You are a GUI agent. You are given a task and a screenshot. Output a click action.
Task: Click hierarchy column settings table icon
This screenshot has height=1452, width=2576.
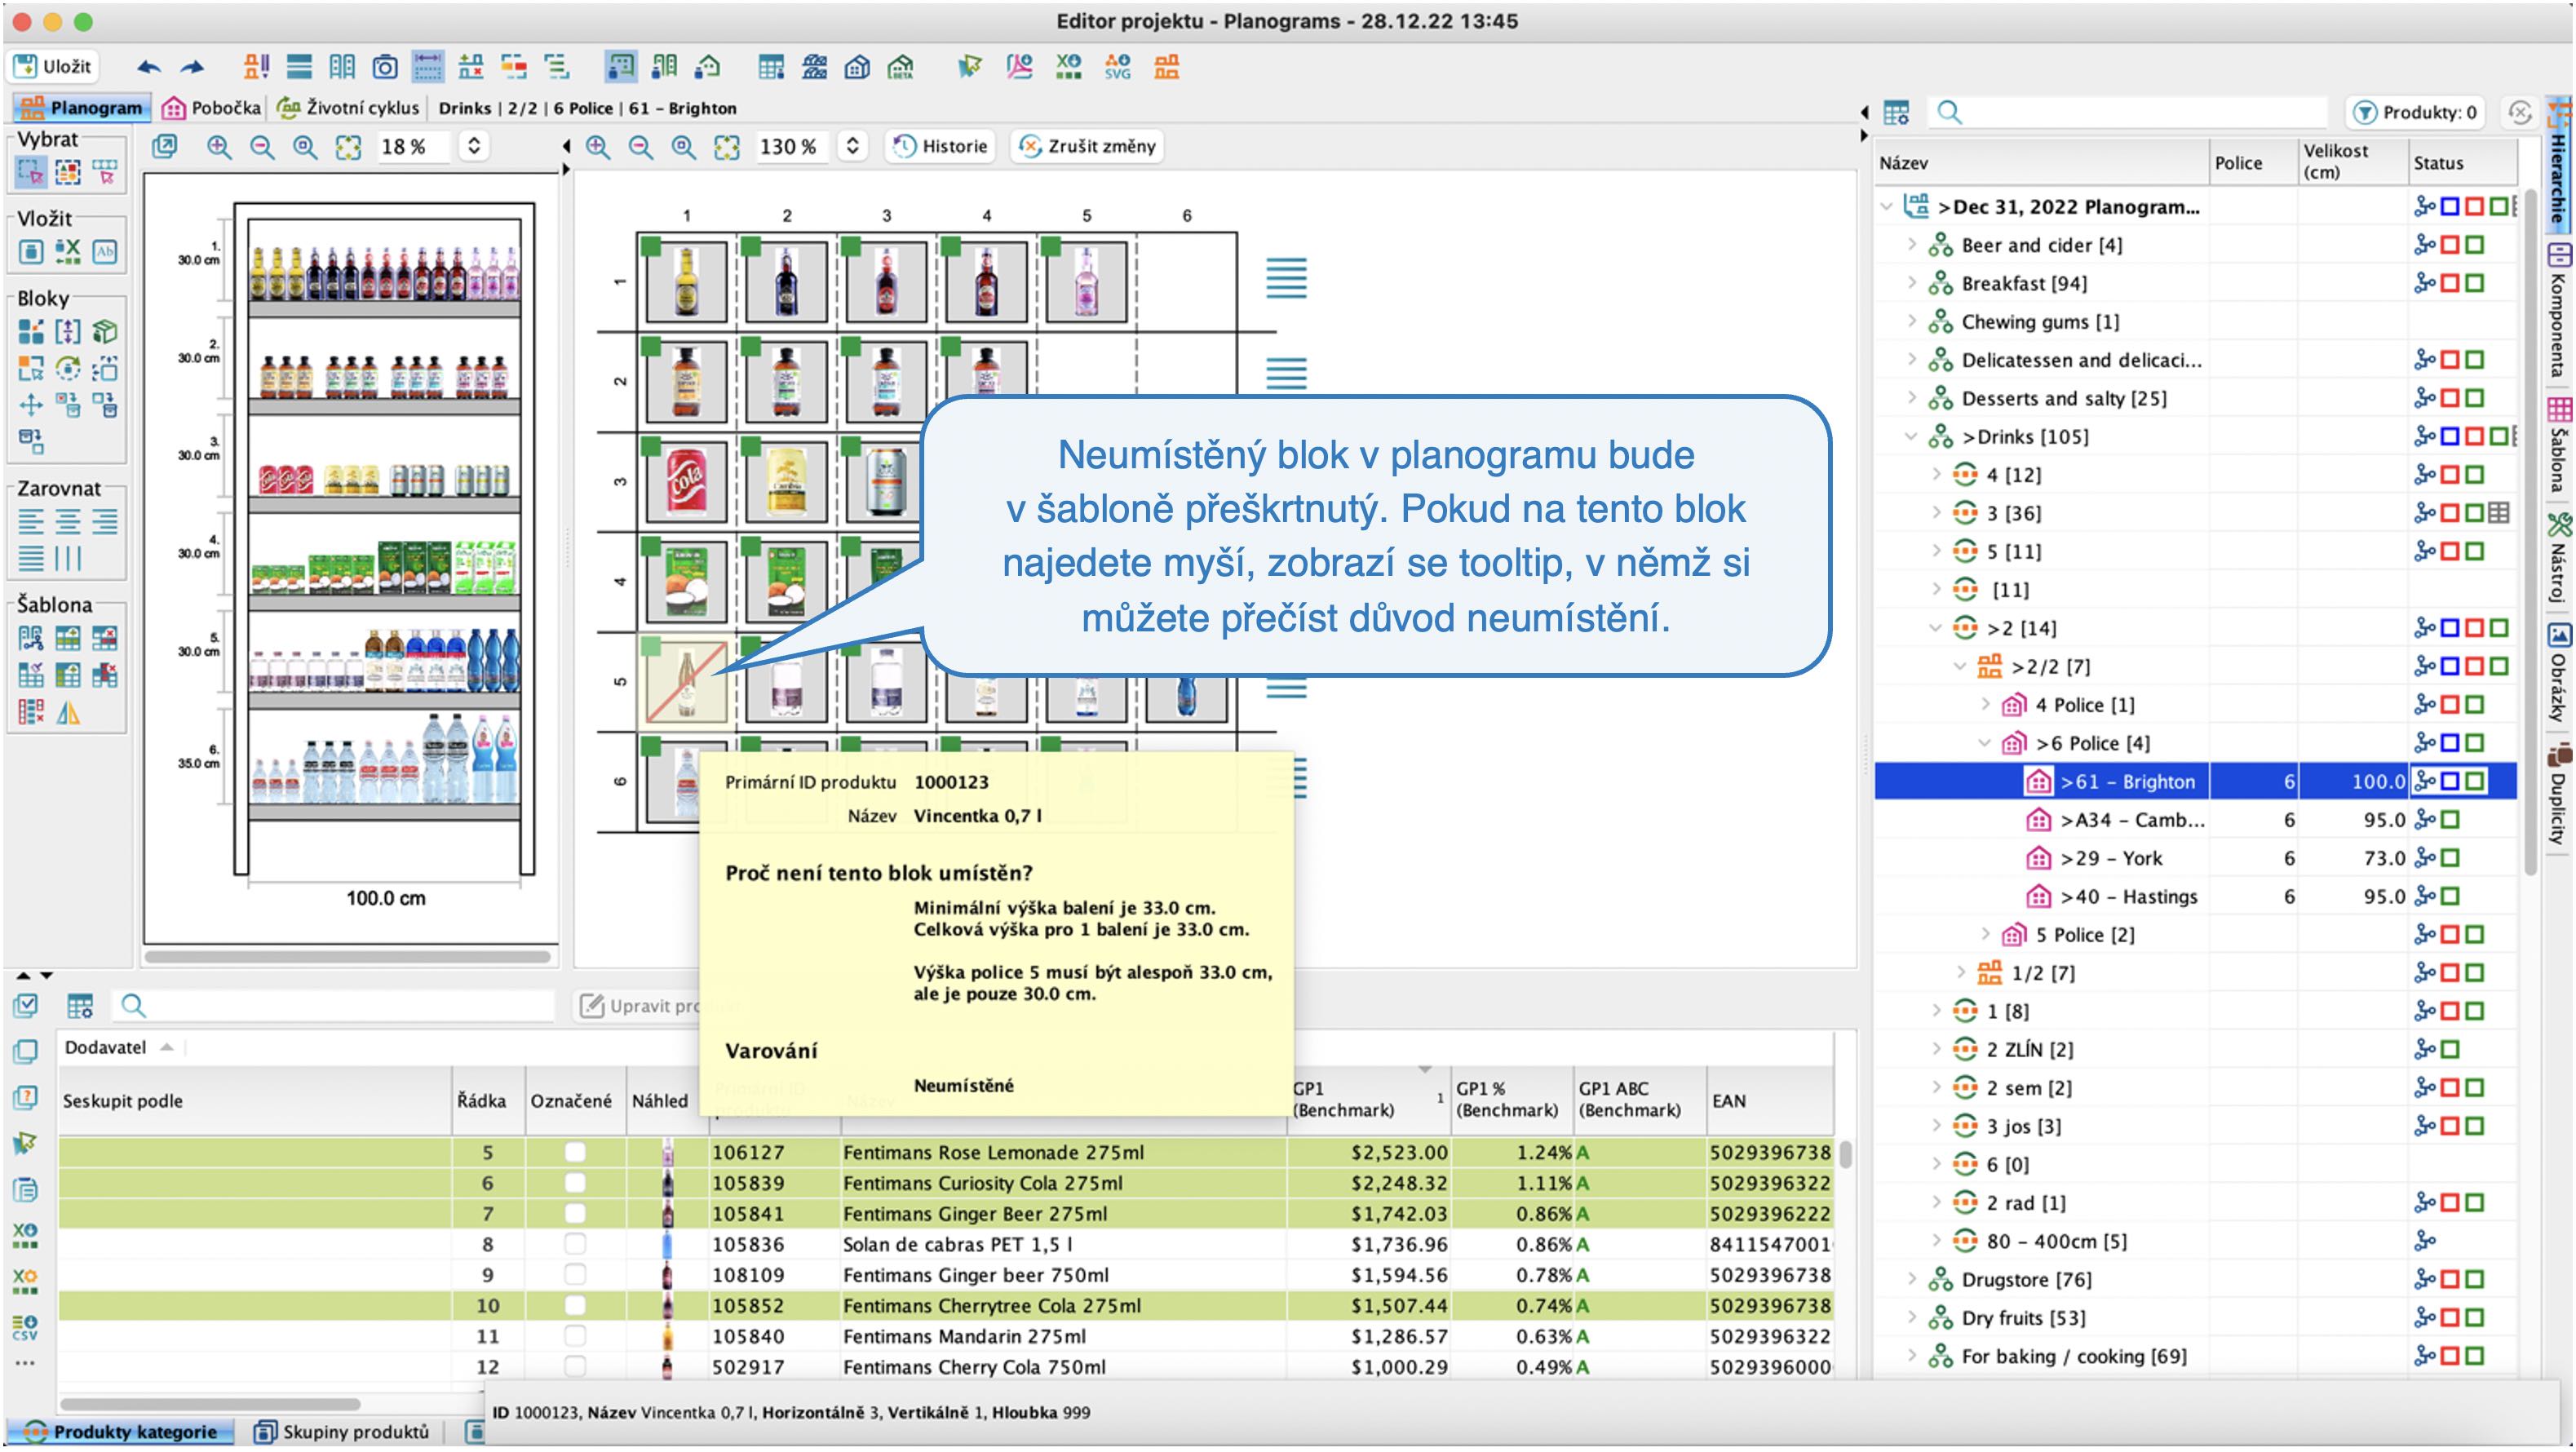[1896, 112]
